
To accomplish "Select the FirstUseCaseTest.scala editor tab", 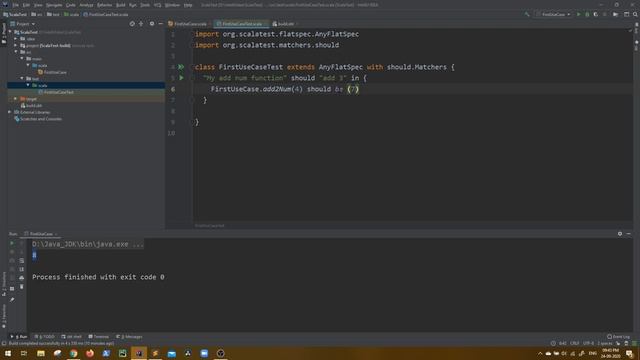I will (x=242, y=24).
